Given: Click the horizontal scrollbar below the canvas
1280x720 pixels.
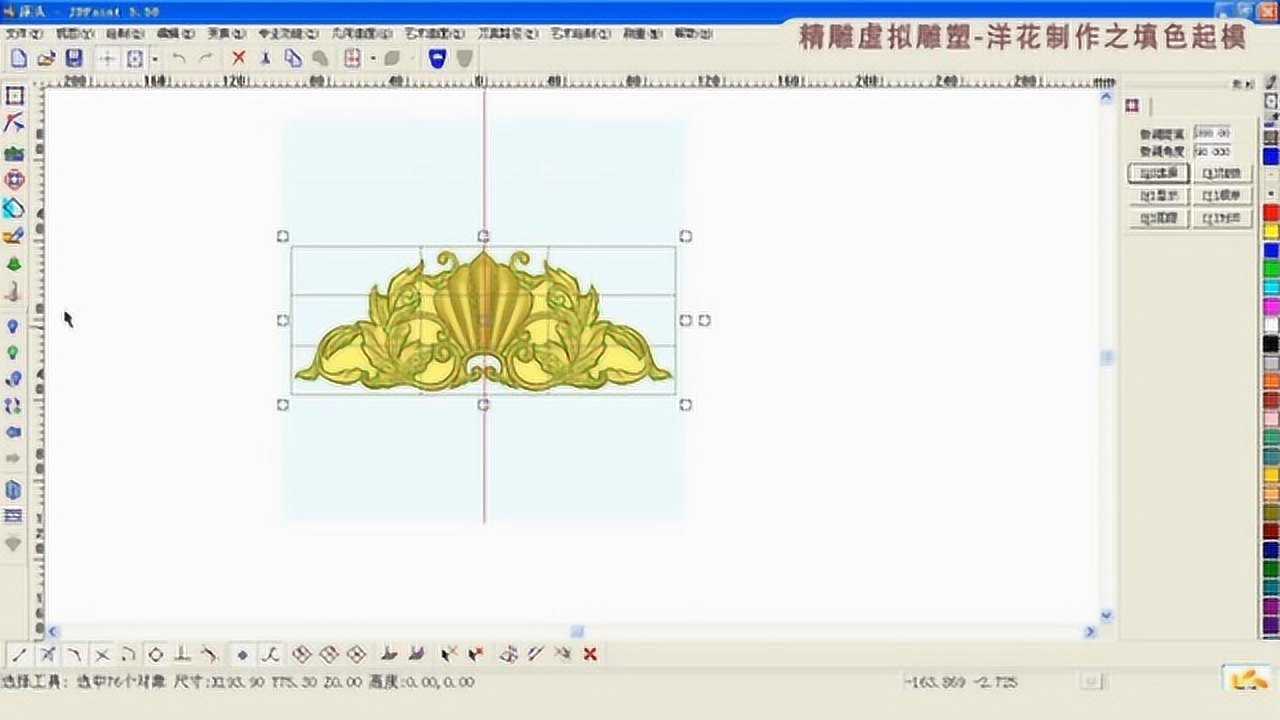Looking at the screenshot, I should [577, 631].
